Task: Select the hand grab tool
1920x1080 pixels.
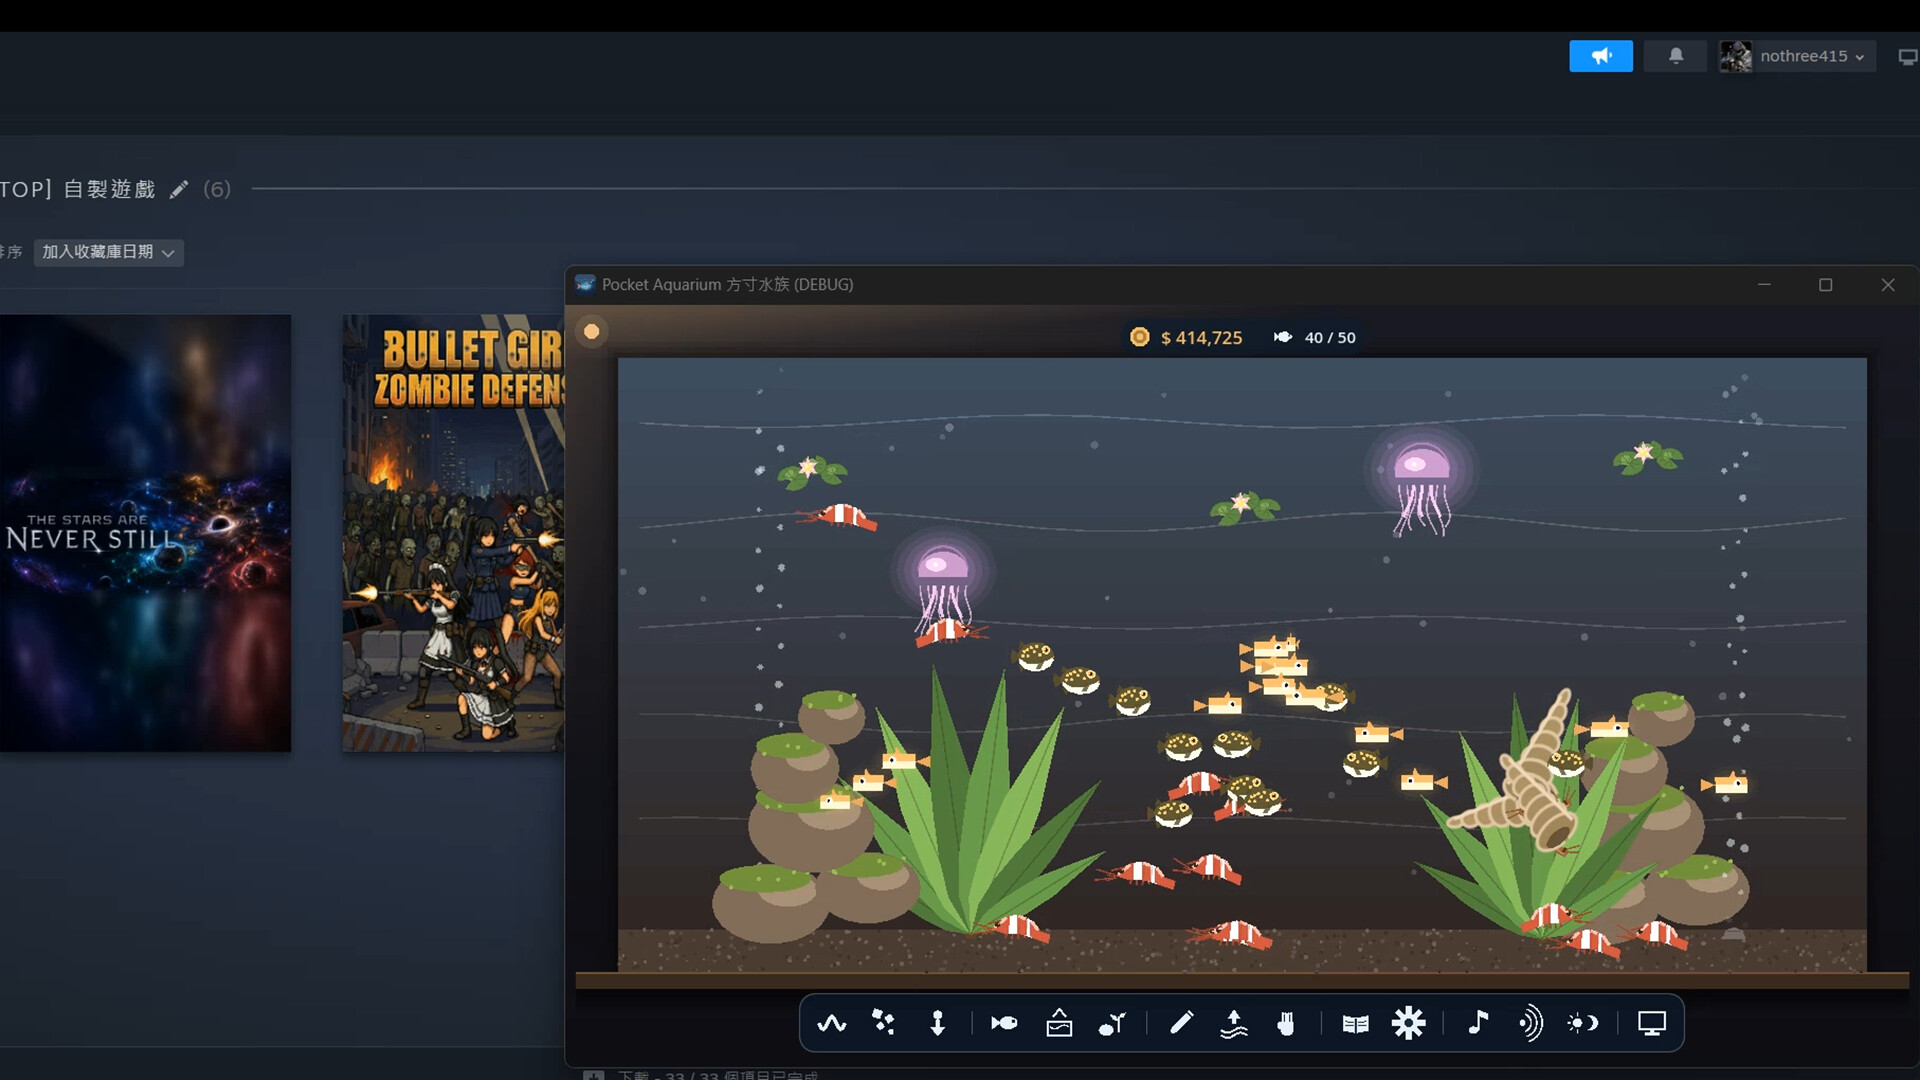Action: [x=1286, y=1023]
